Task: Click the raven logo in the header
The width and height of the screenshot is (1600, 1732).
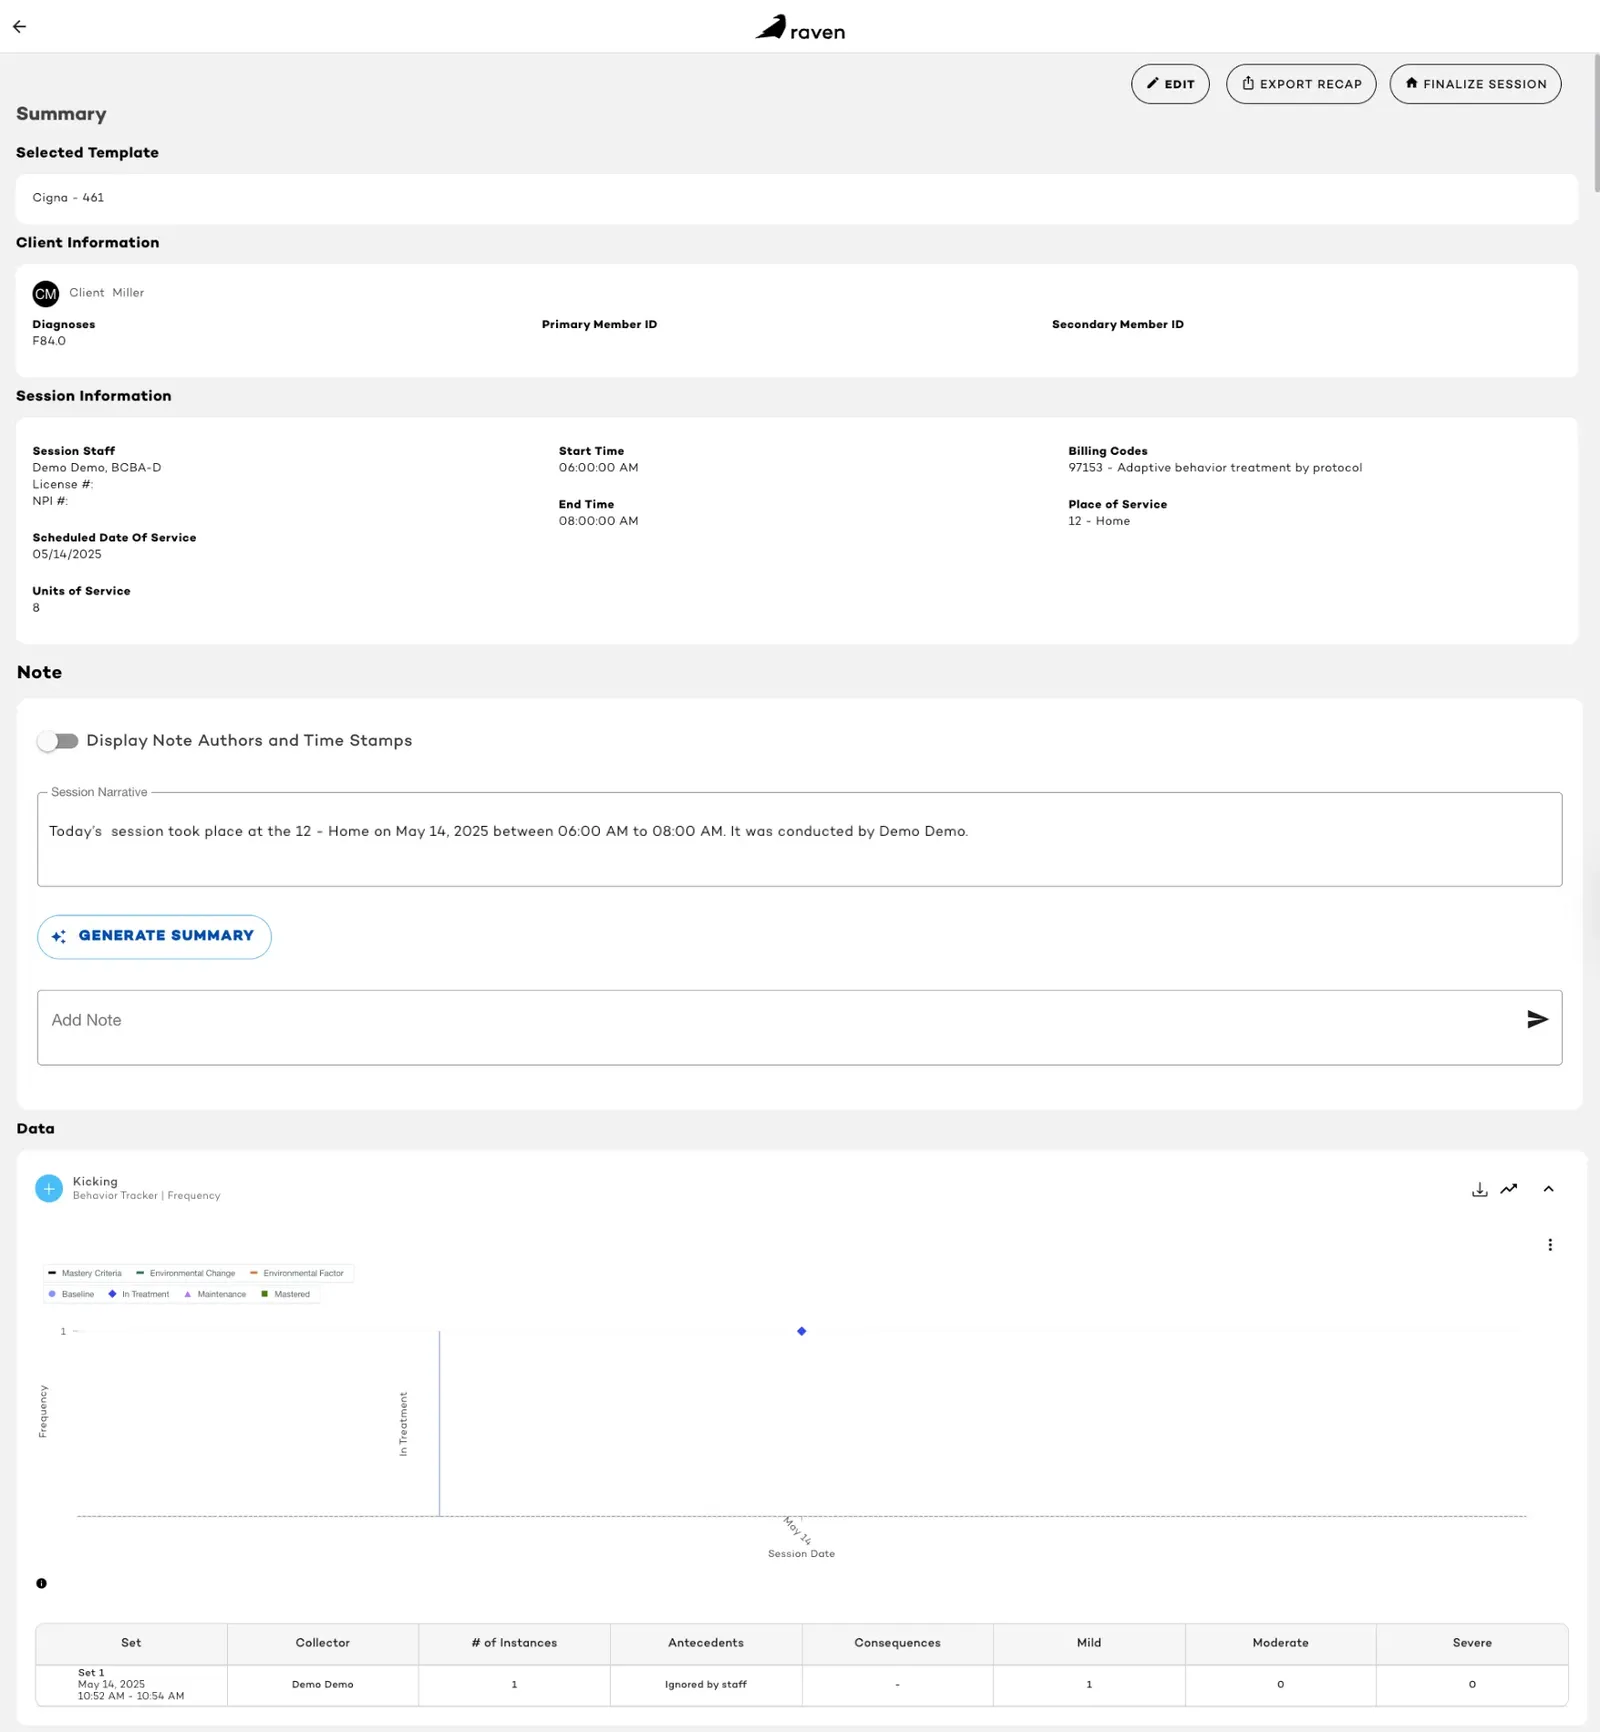Action: [800, 28]
